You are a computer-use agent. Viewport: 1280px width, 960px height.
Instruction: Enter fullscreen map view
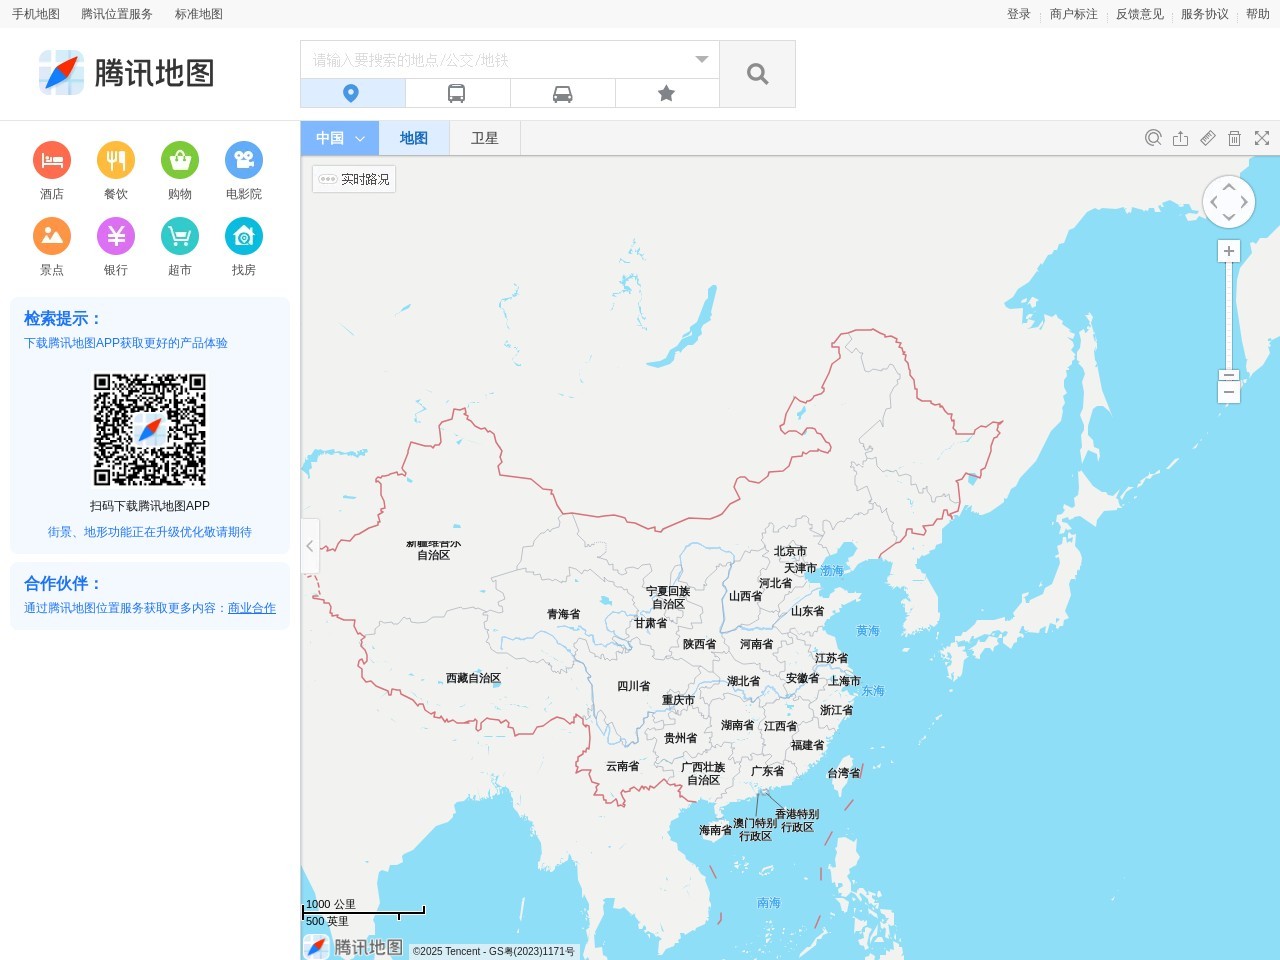[1261, 138]
